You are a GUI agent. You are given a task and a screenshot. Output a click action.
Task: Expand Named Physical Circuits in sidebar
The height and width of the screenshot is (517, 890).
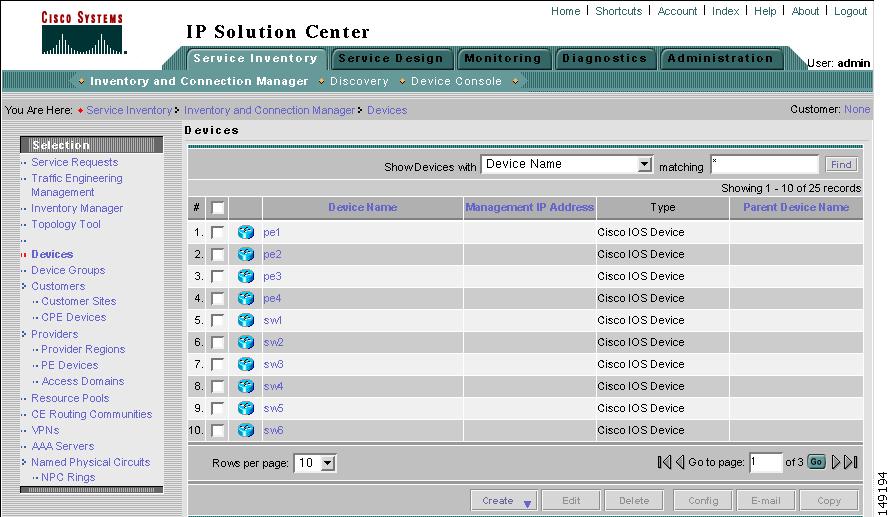[24, 462]
